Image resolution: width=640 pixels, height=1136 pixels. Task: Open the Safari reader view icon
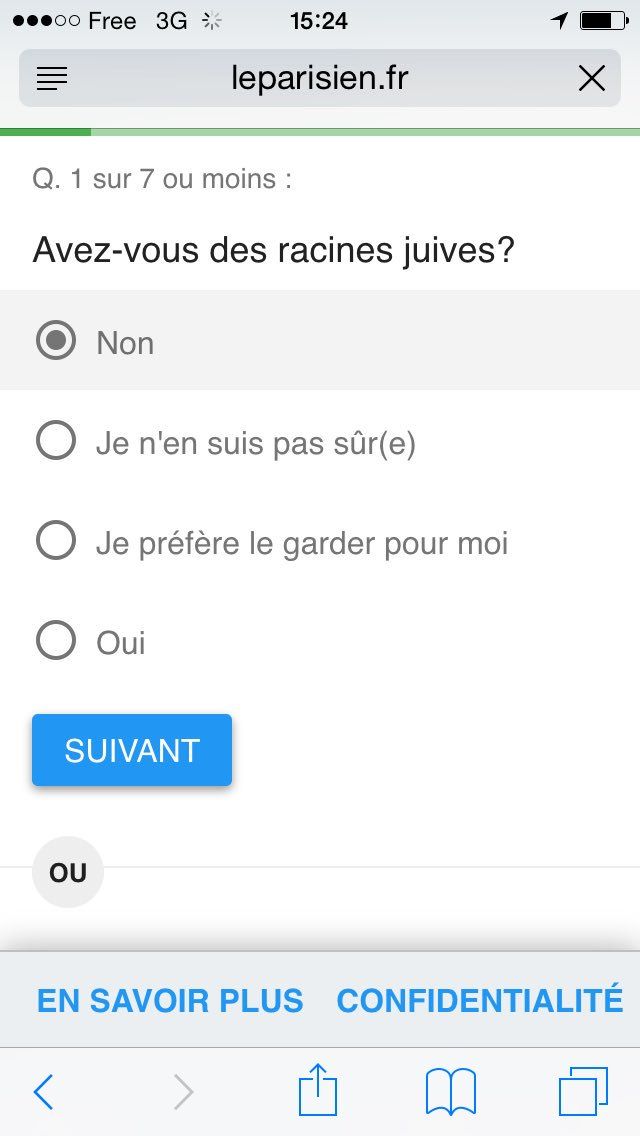click(52, 78)
